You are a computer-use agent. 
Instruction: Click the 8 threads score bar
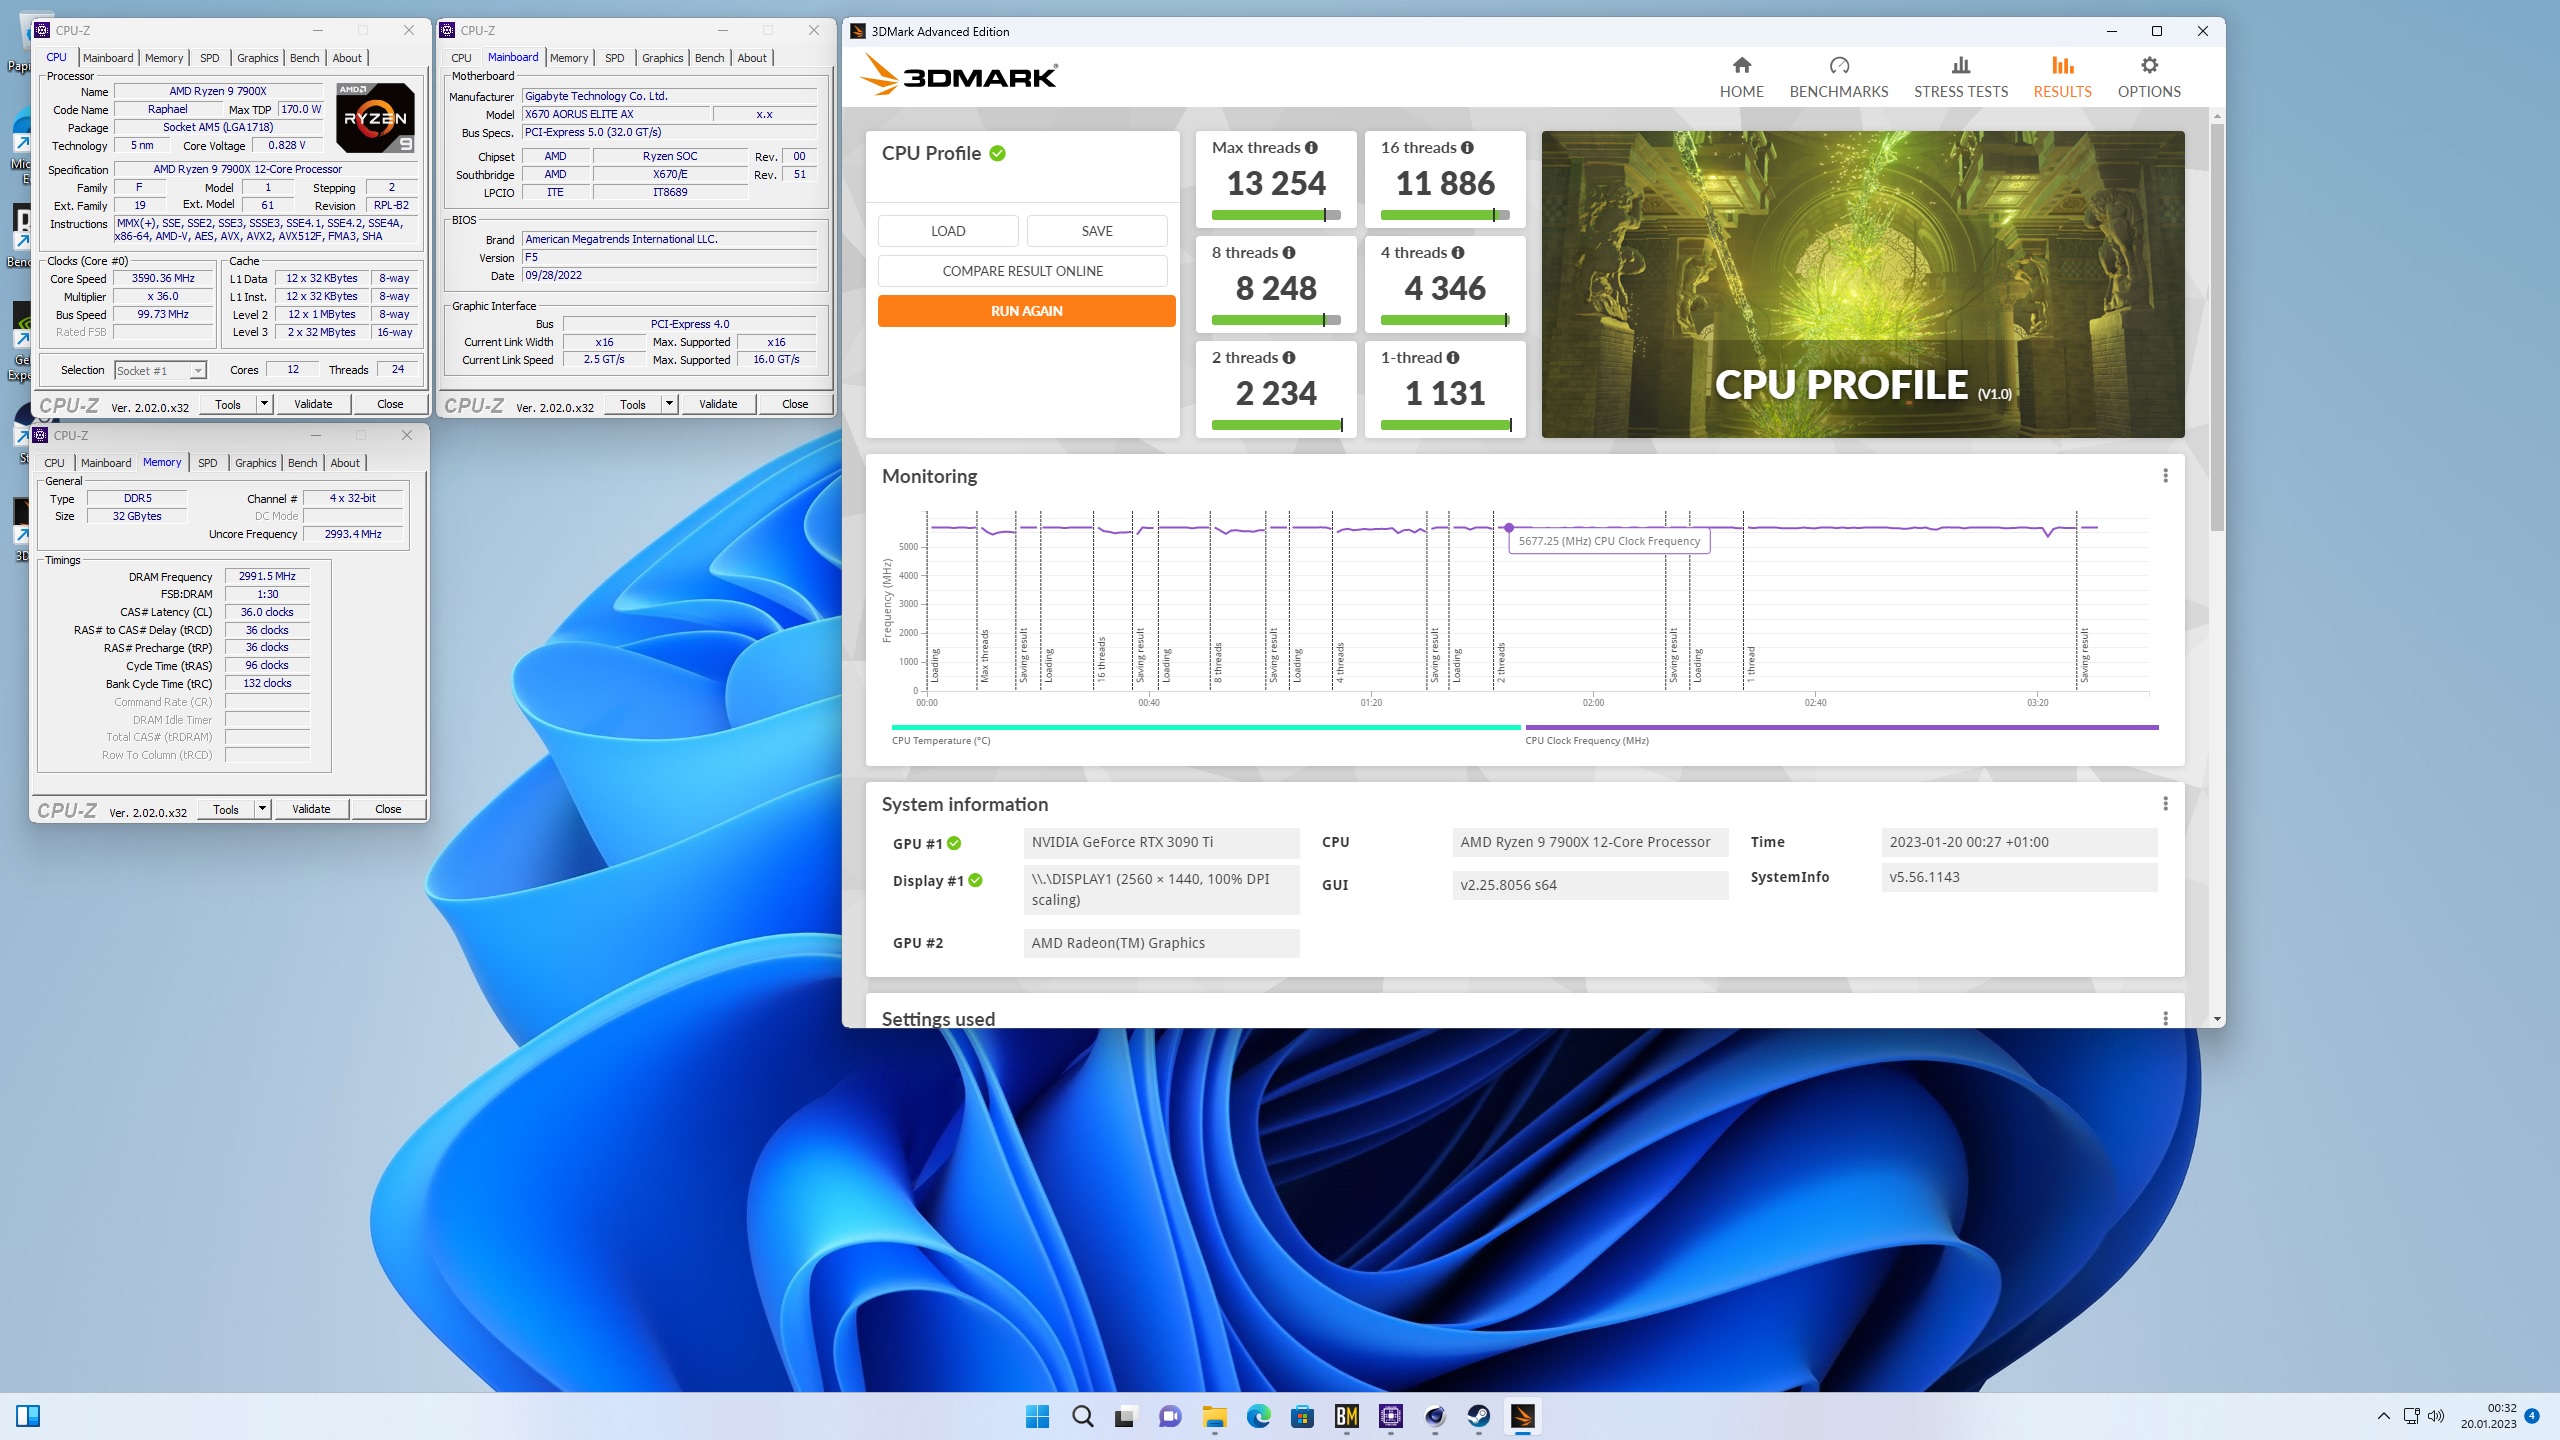pyautogui.click(x=1275, y=320)
